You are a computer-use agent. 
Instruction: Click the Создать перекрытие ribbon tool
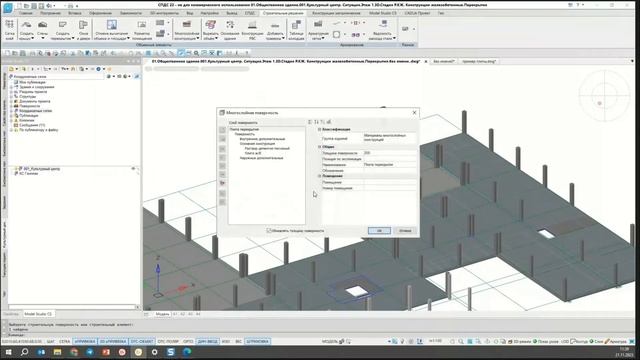62,29
